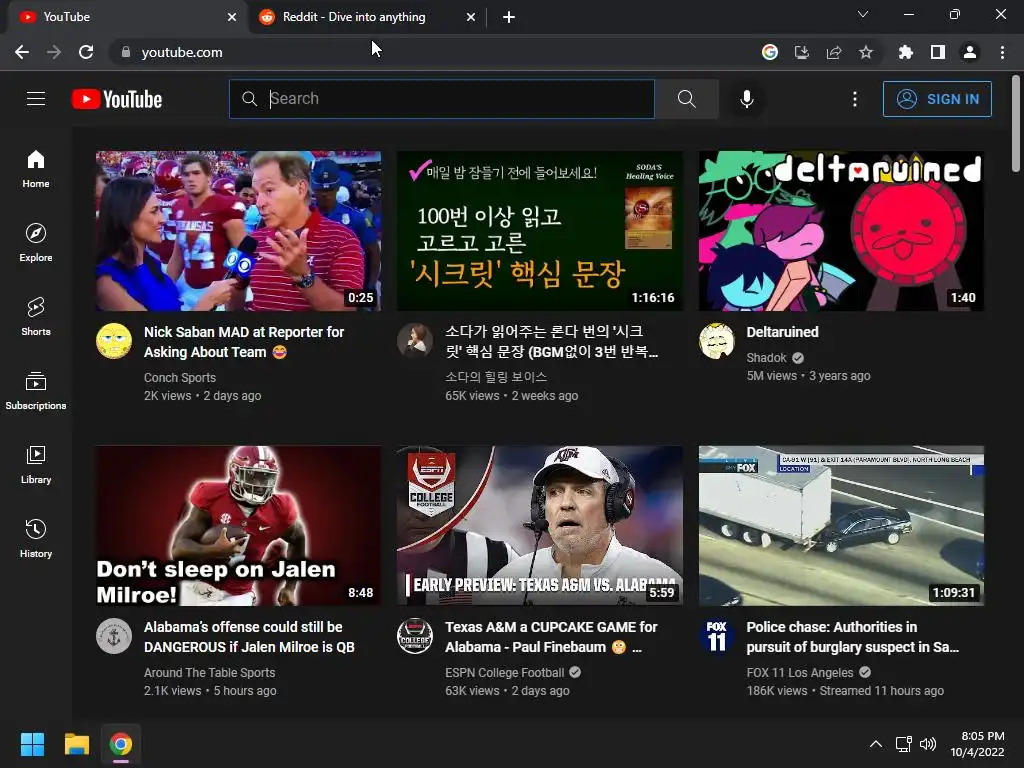The image size is (1024, 768).
Task: Open Shadok channel name
Action: pyautogui.click(x=767, y=358)
